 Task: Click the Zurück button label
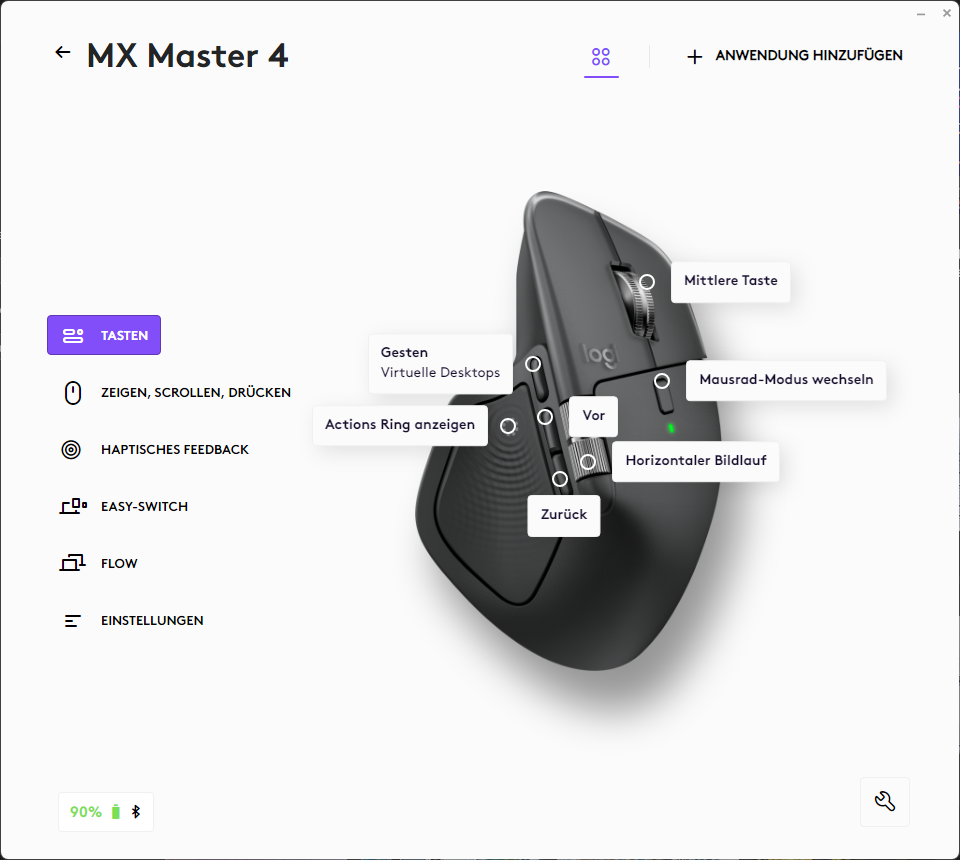pos(563,516)
